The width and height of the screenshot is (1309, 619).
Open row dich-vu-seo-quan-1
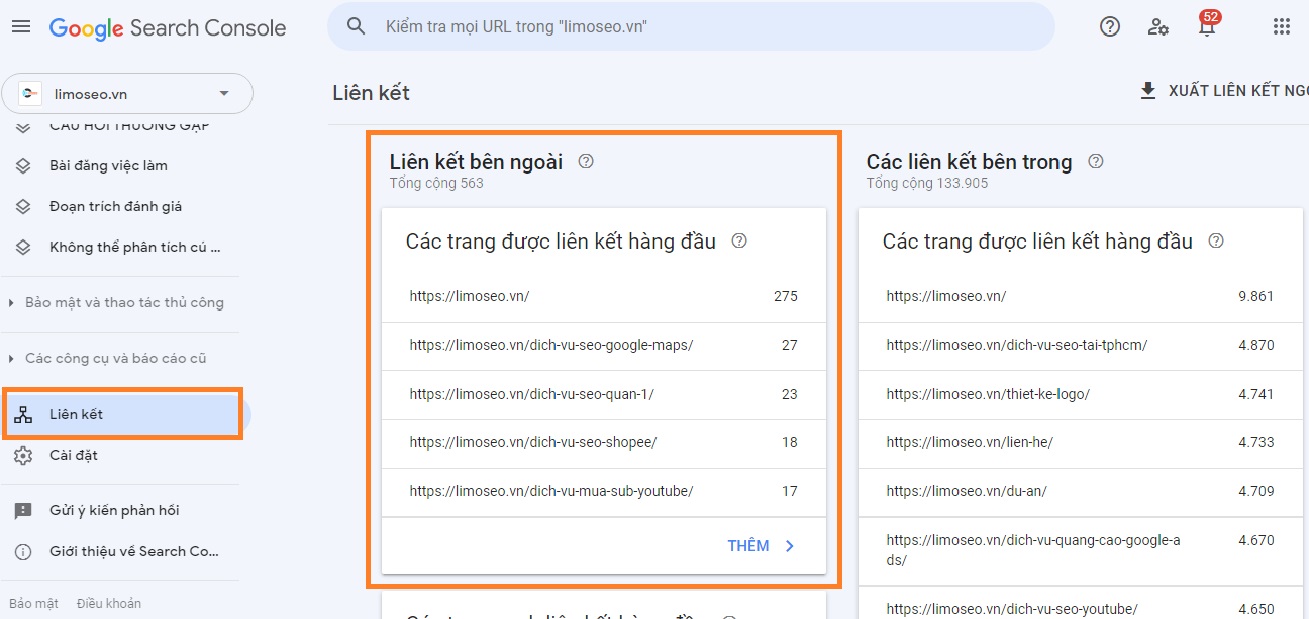tap(604, 394)
